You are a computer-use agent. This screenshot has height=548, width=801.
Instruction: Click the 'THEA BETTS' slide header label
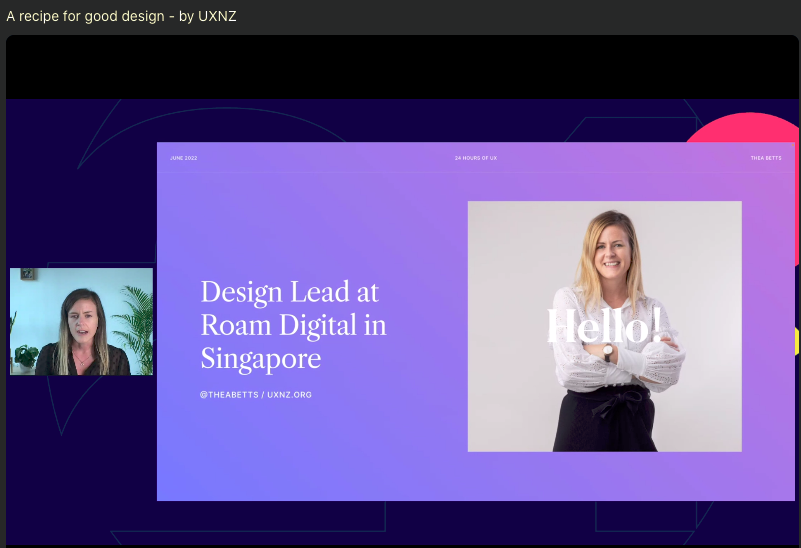coord(766,158)
